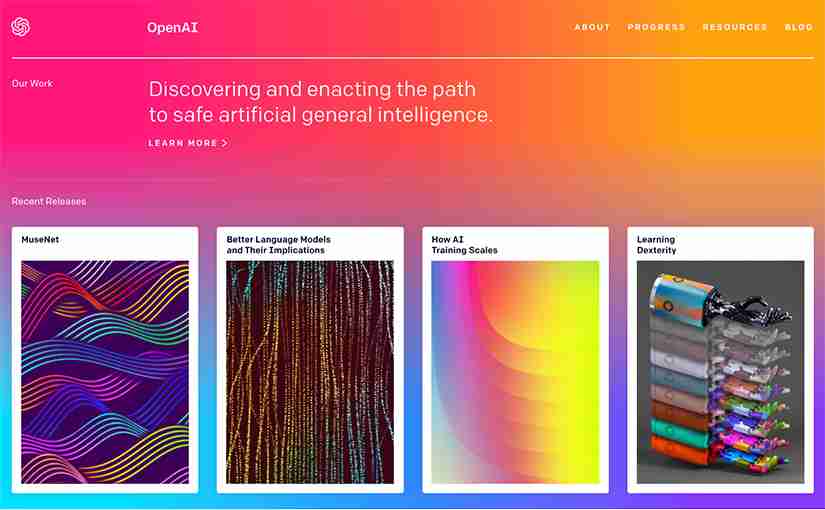Click the headline about safe artificial general intelligence
This screenshot has width=825, height=510.
[320, 102]
